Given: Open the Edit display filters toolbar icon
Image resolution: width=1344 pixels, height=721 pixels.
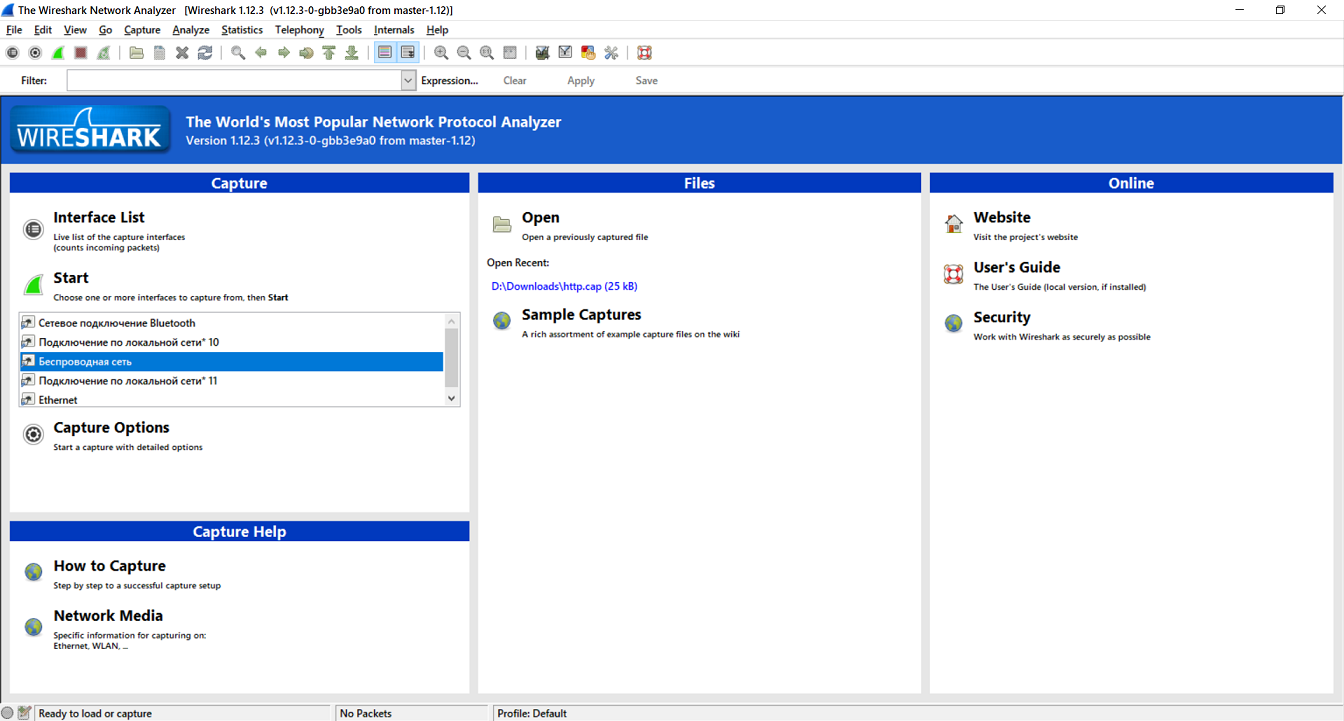Looking at the screenshot, I should coord(565,53).
